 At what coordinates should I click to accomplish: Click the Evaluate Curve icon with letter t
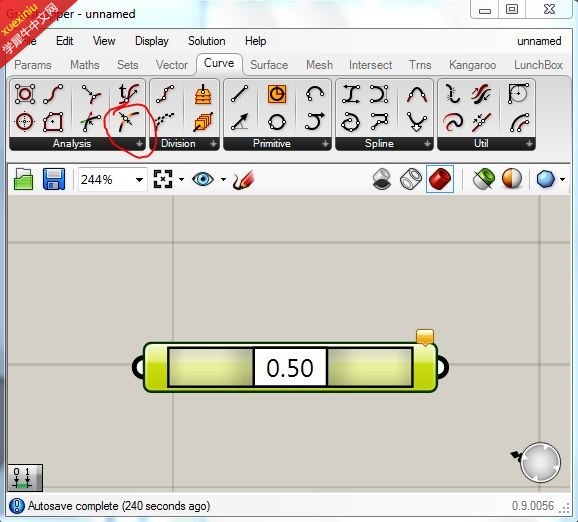coord(128,94)
